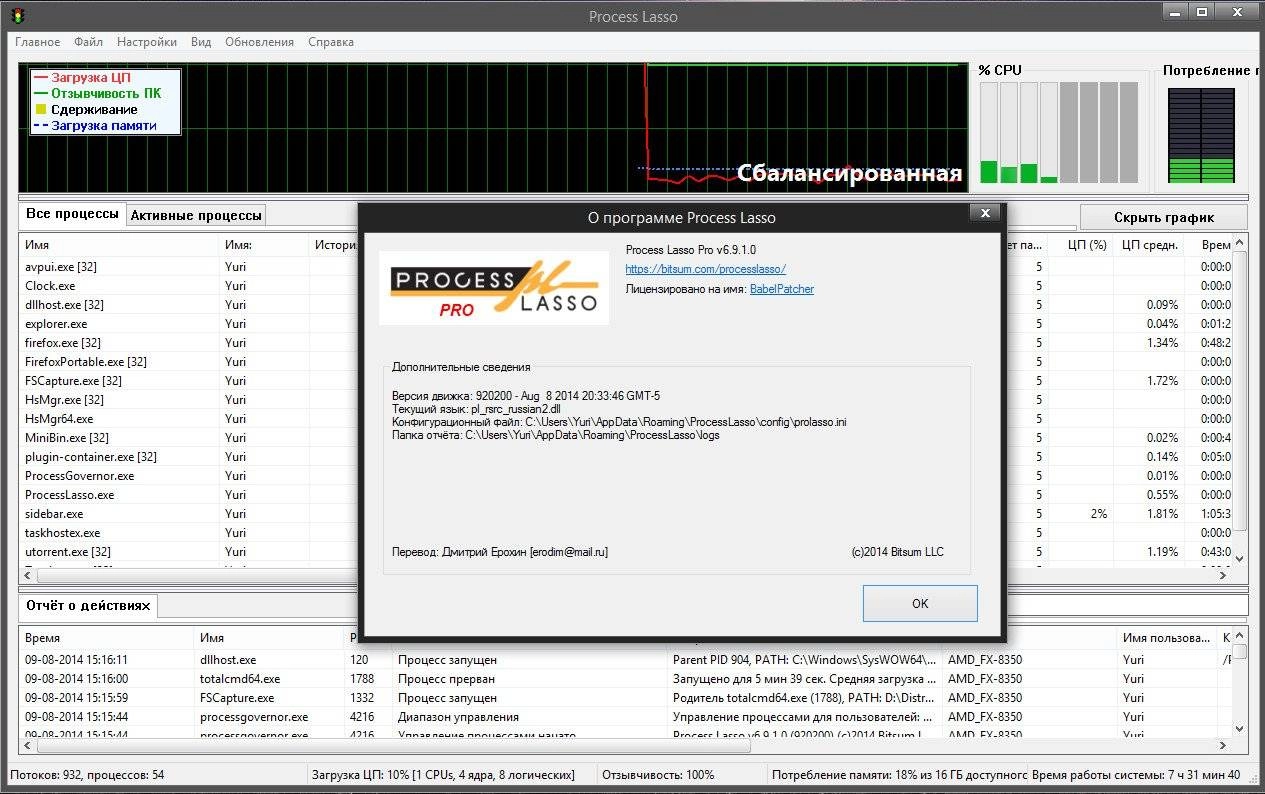The width and height of the screenshot is (1265, 794).
Task: Click status bar Потребление памяти: 18% entry
Action: coord(899,775)
